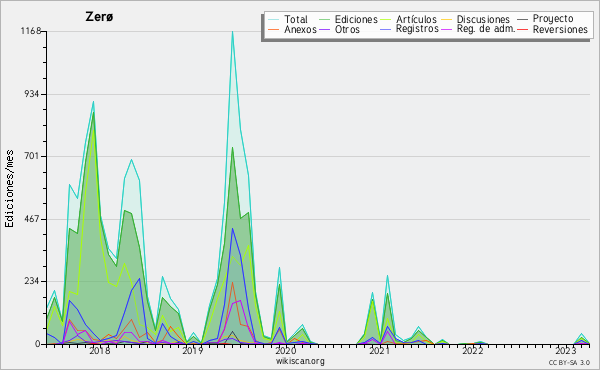Click the wikiscan.org credit text

pyautogui.click(x=300, y=361)
